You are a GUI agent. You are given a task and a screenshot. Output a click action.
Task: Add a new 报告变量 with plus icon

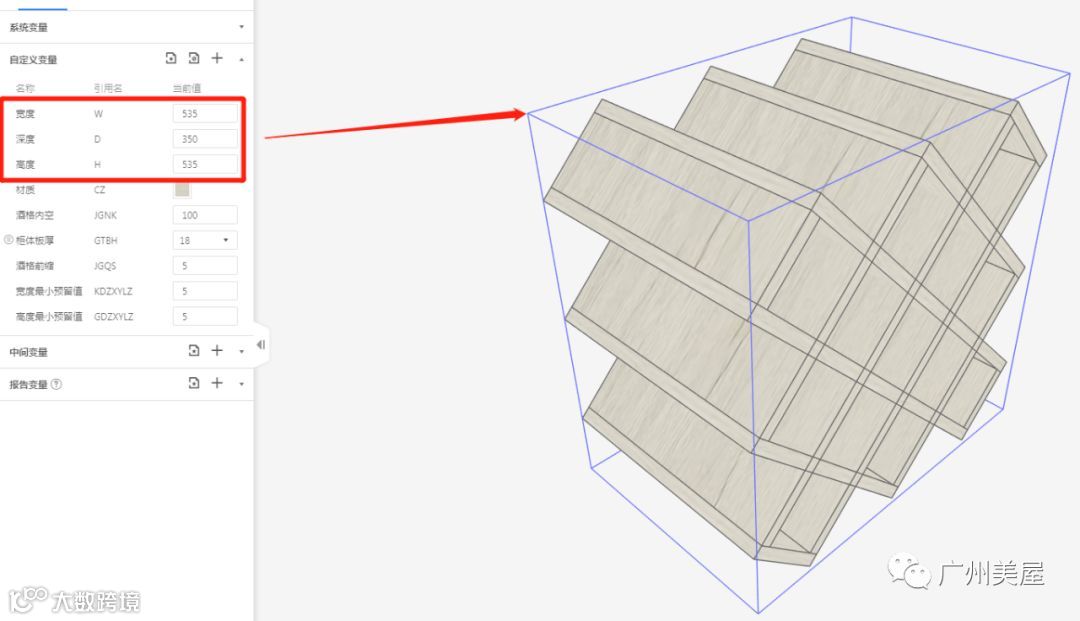pyautogui.click(x=217, y=383)
